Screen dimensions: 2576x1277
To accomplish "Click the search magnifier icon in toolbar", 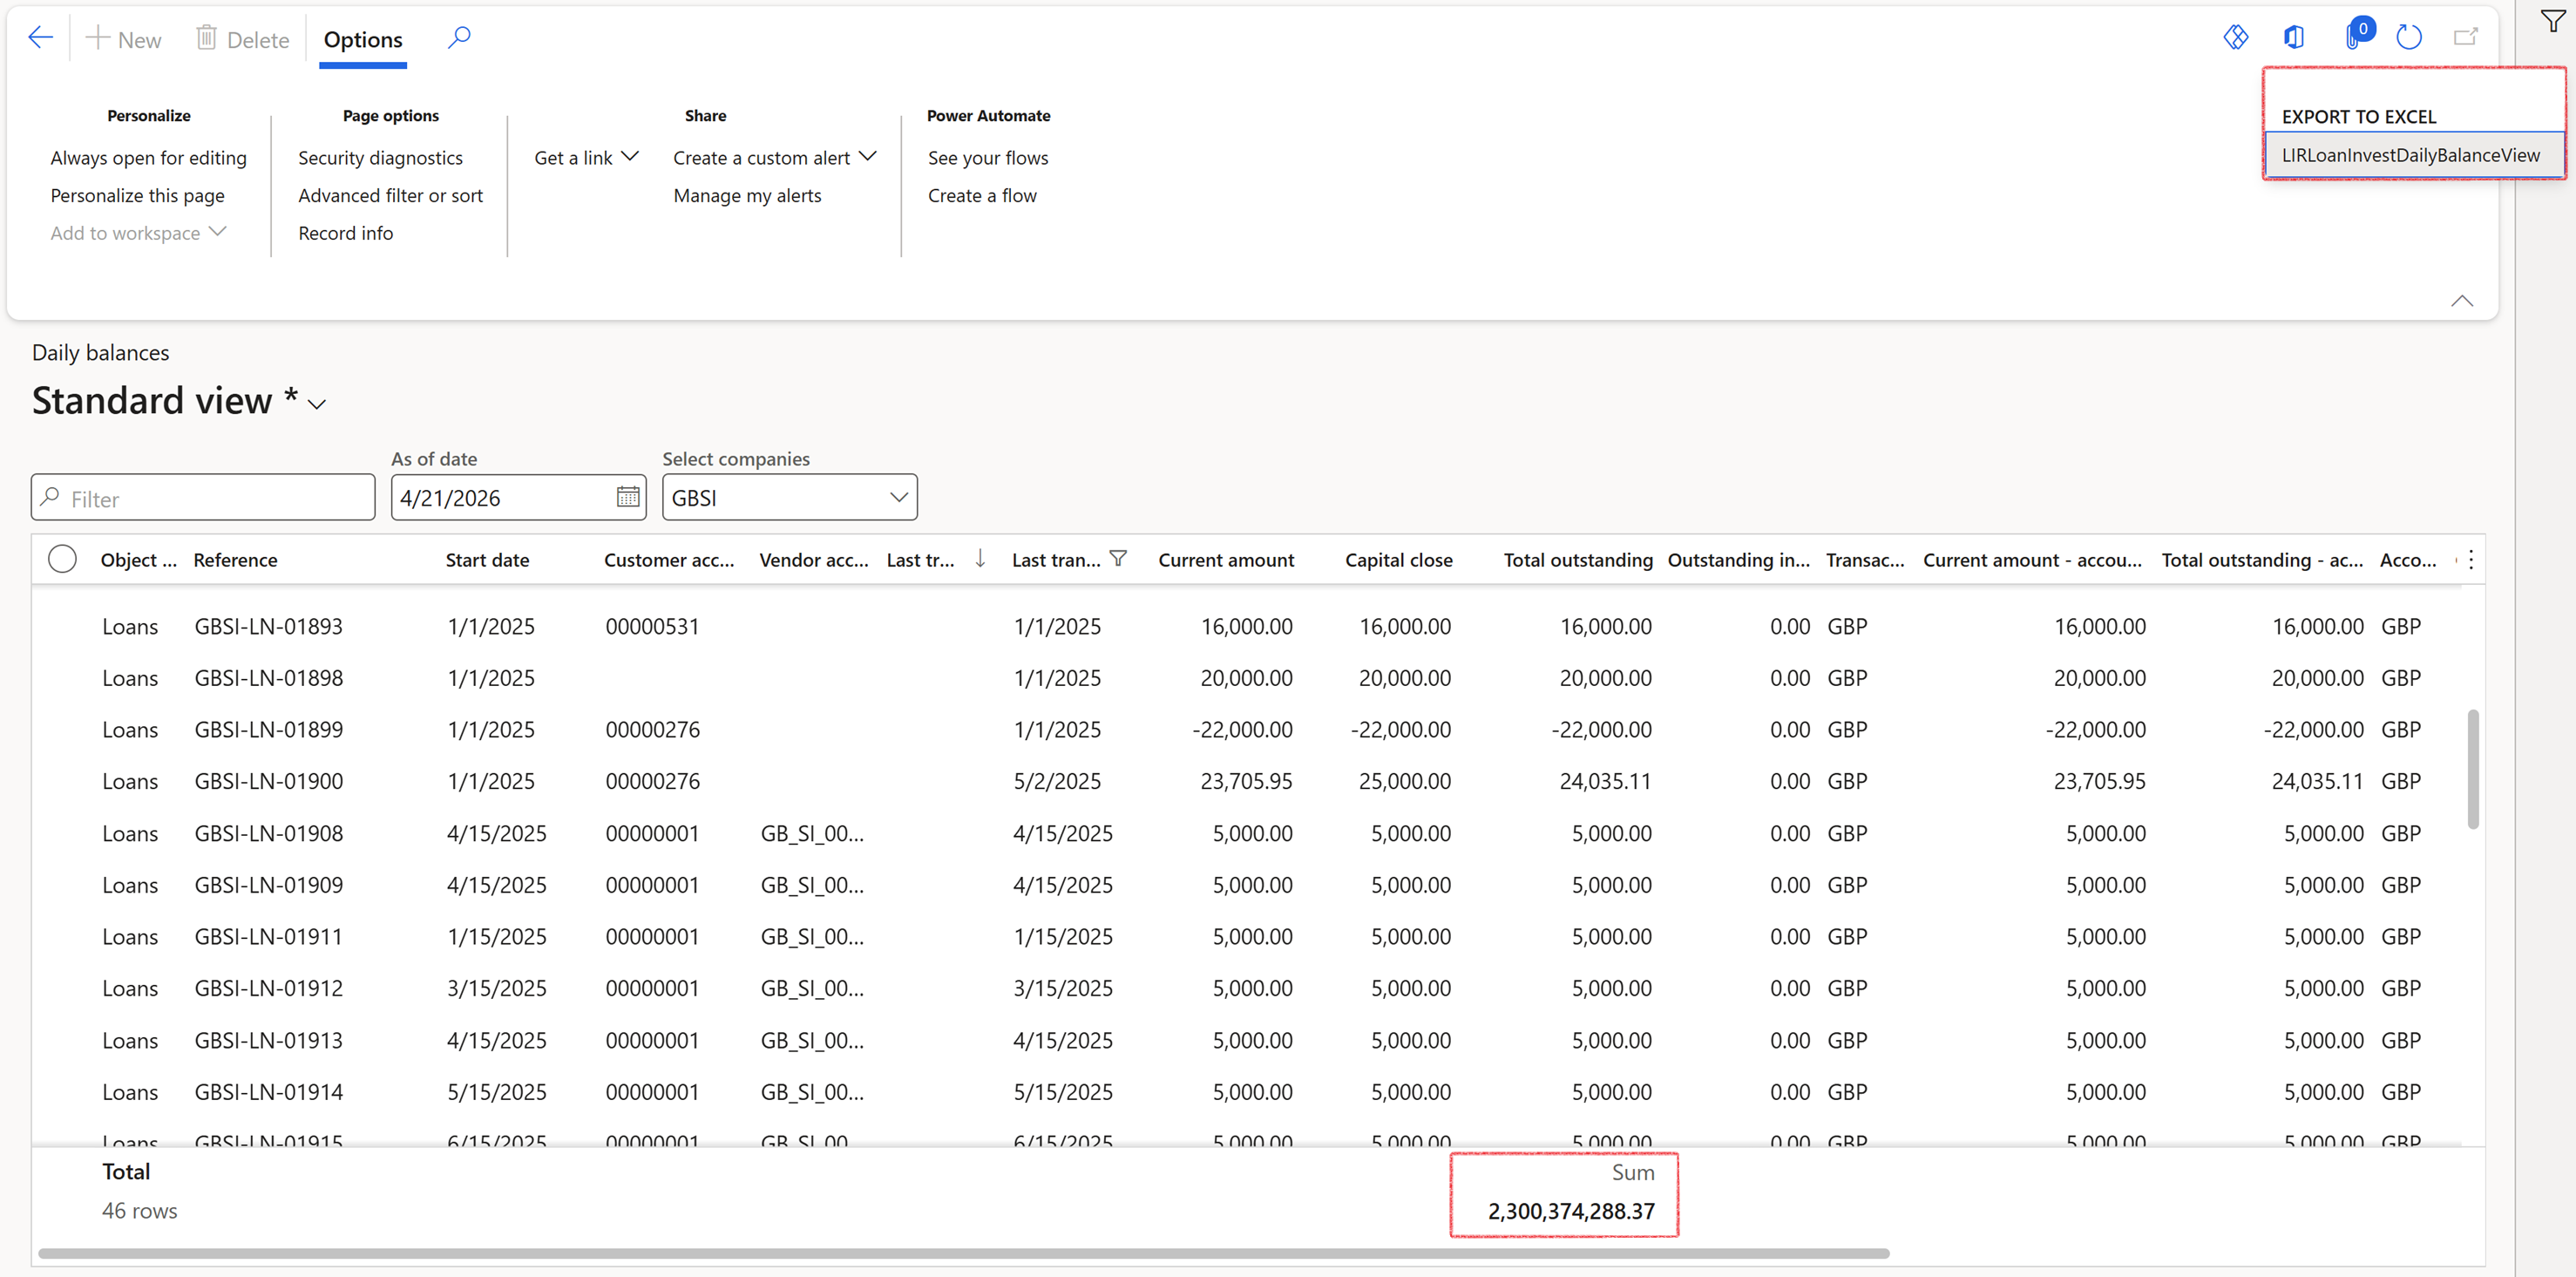I will coord(459,38).
